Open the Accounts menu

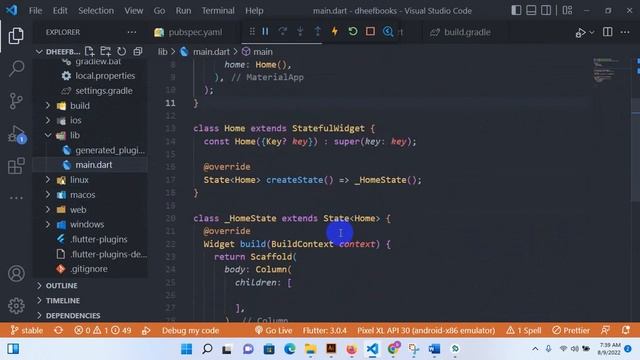[x=16, y=274]
